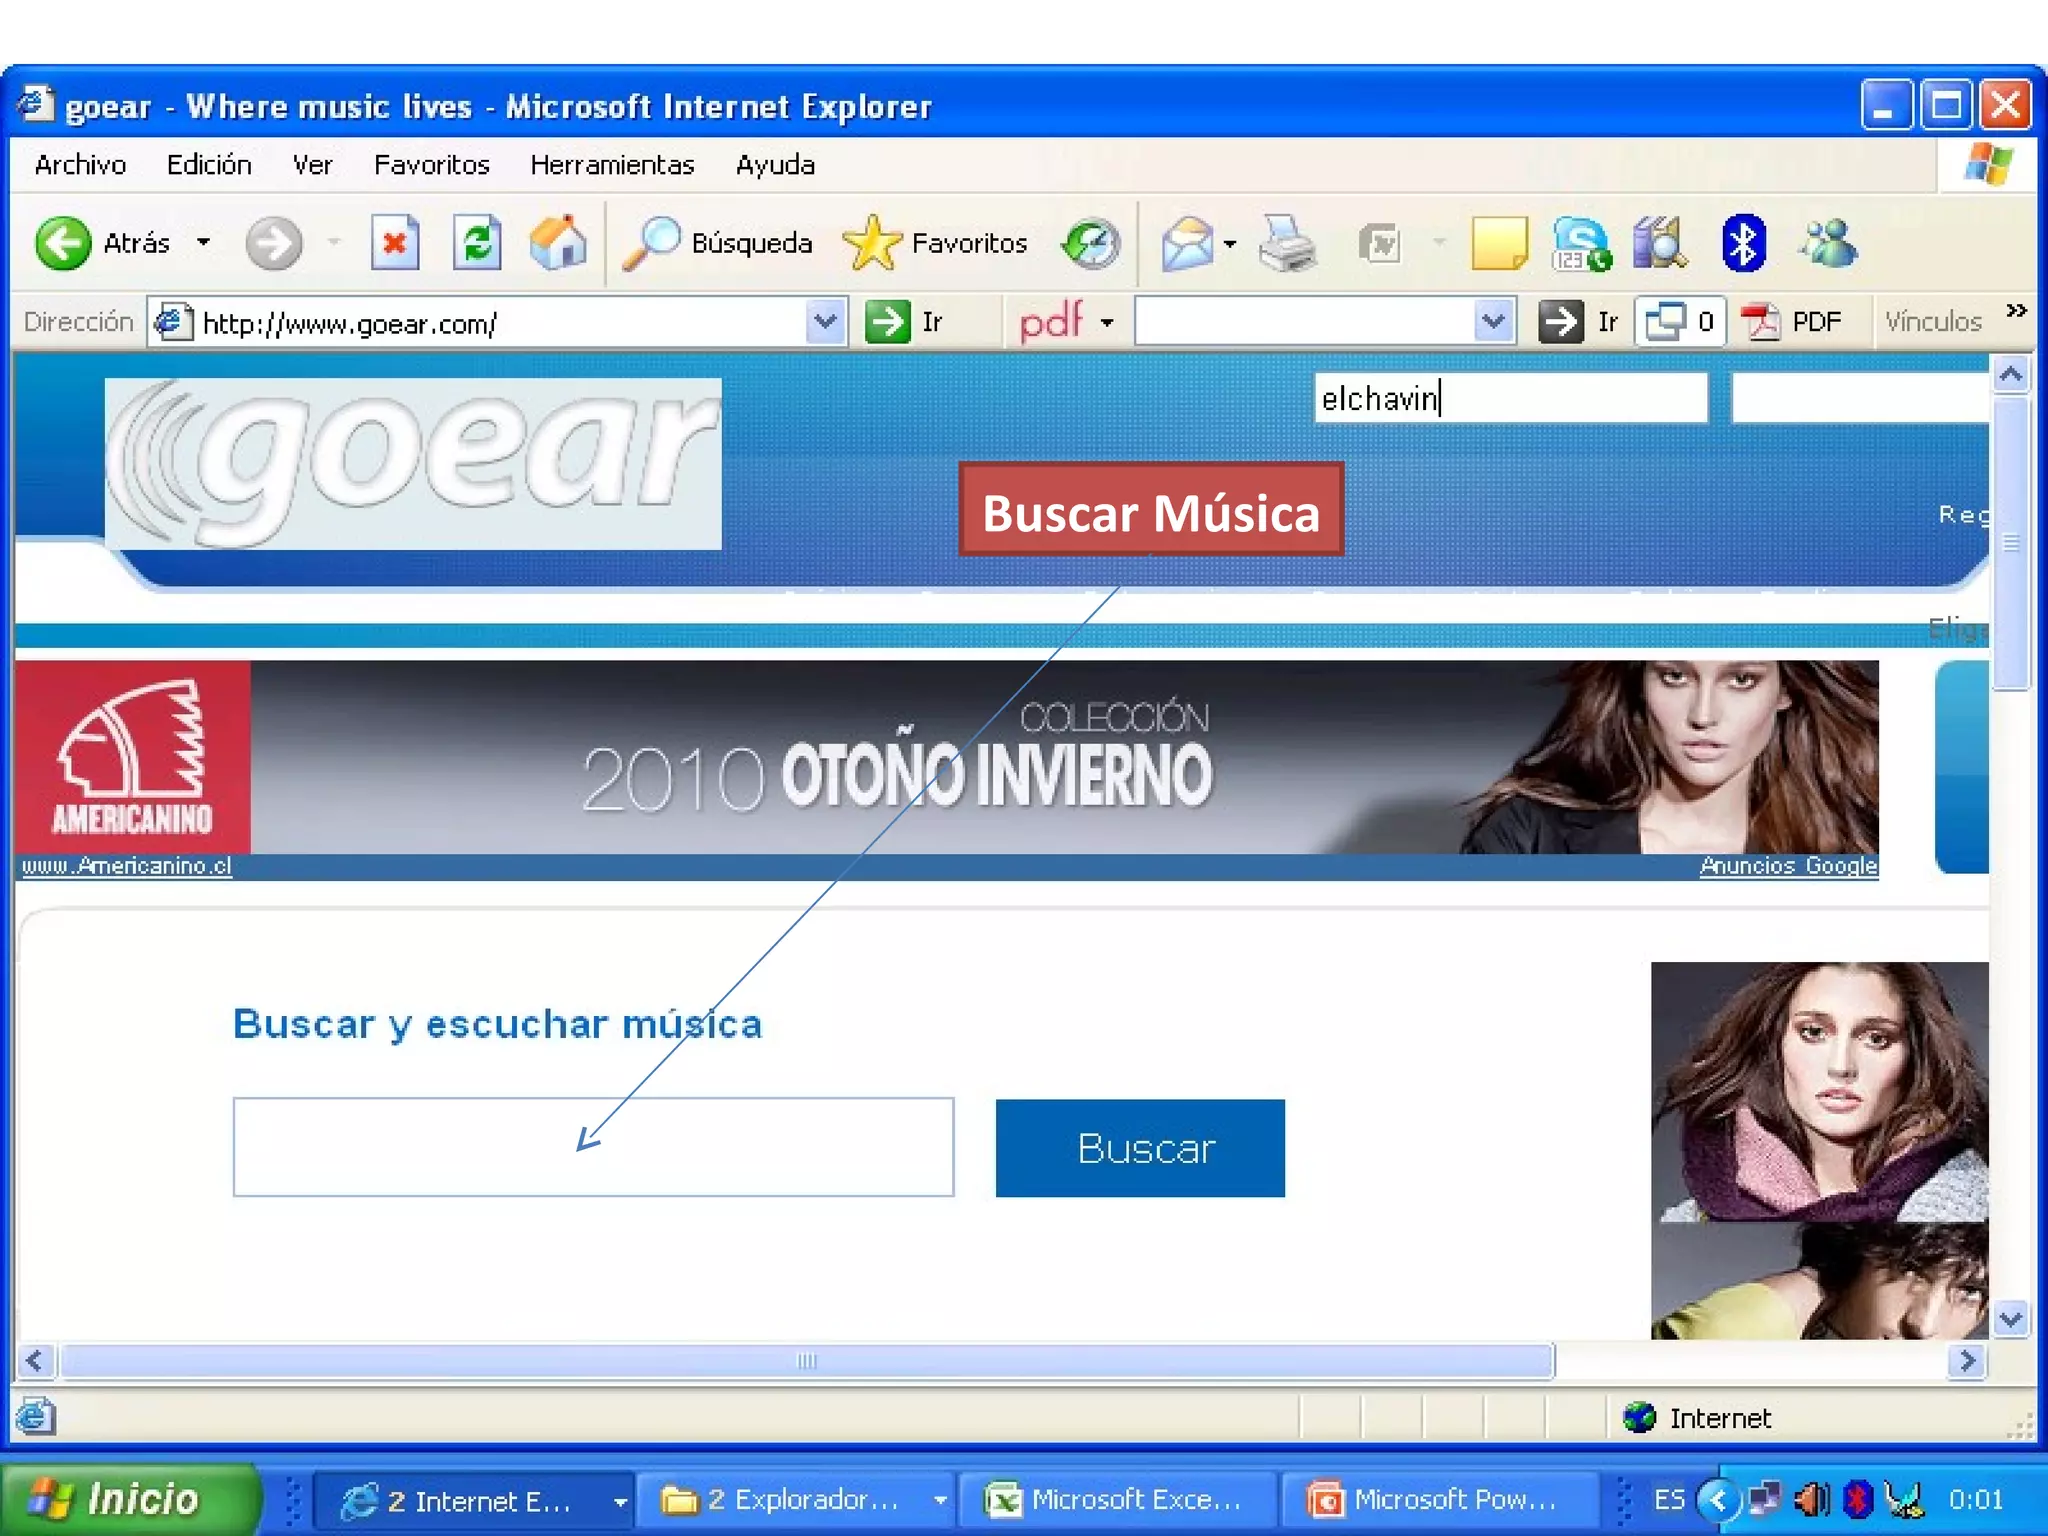The image size is (2048, 1536).
Task: Click the vertical scrollbar up arrow
Action: pos(2010,374)
